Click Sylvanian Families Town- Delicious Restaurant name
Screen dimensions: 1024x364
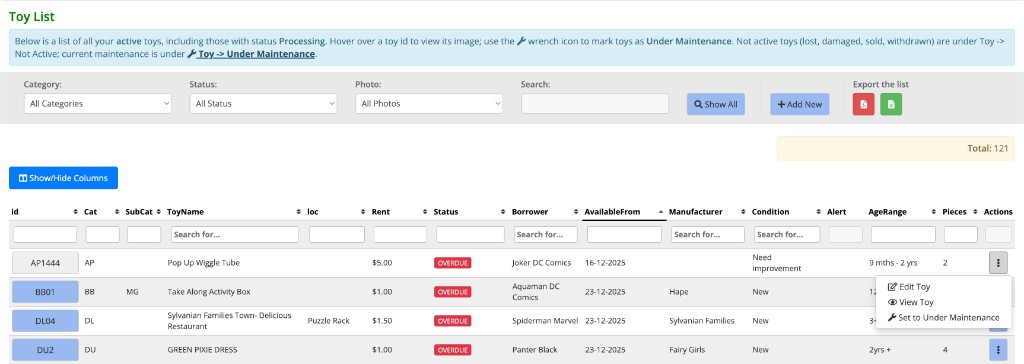click(x=229, y=320)
